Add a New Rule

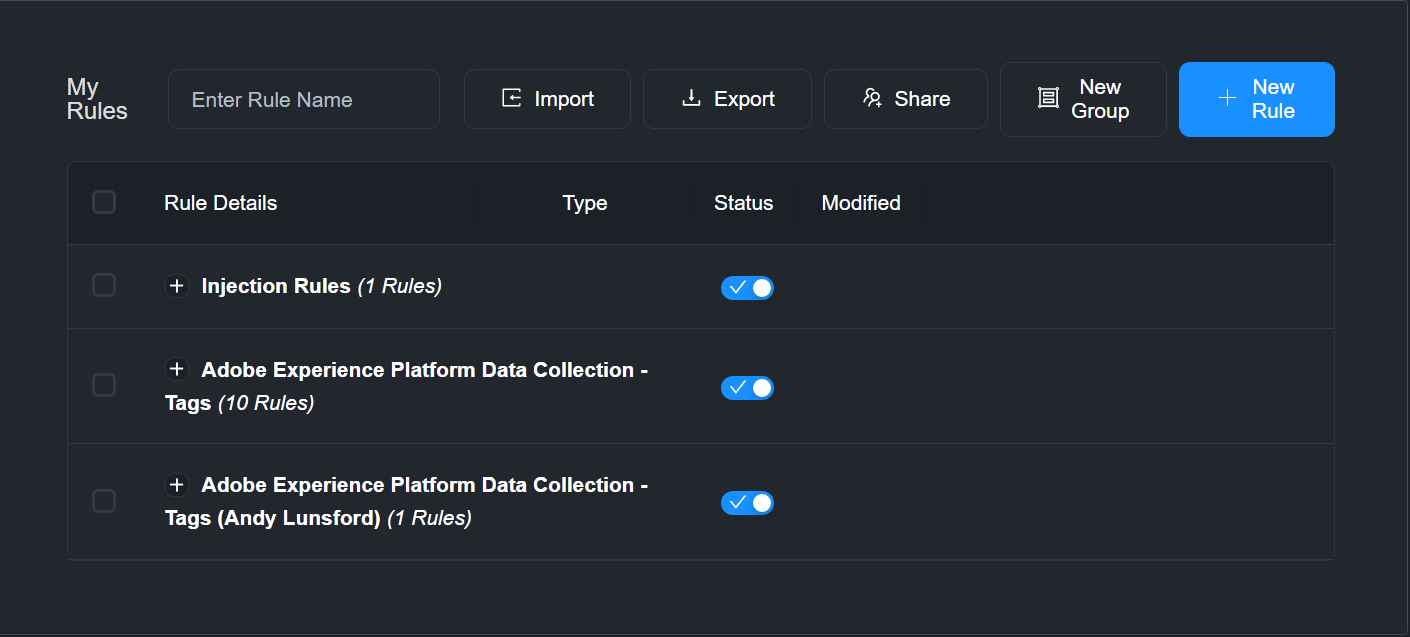tap(1257, 99)
